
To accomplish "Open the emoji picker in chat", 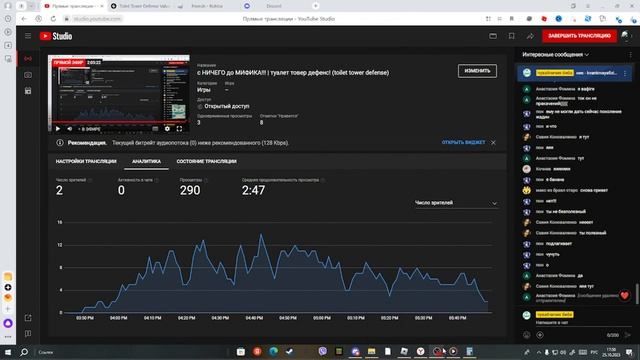I will click(x=527, y=335).
